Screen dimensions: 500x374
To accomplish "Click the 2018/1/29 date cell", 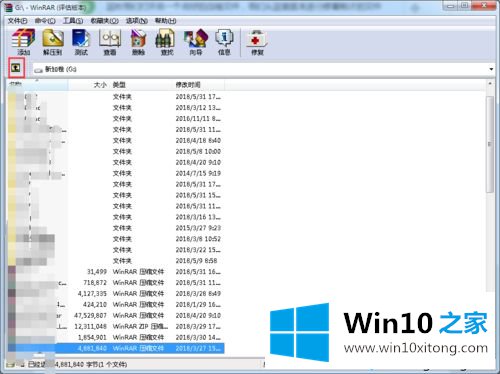I will 198,305.
